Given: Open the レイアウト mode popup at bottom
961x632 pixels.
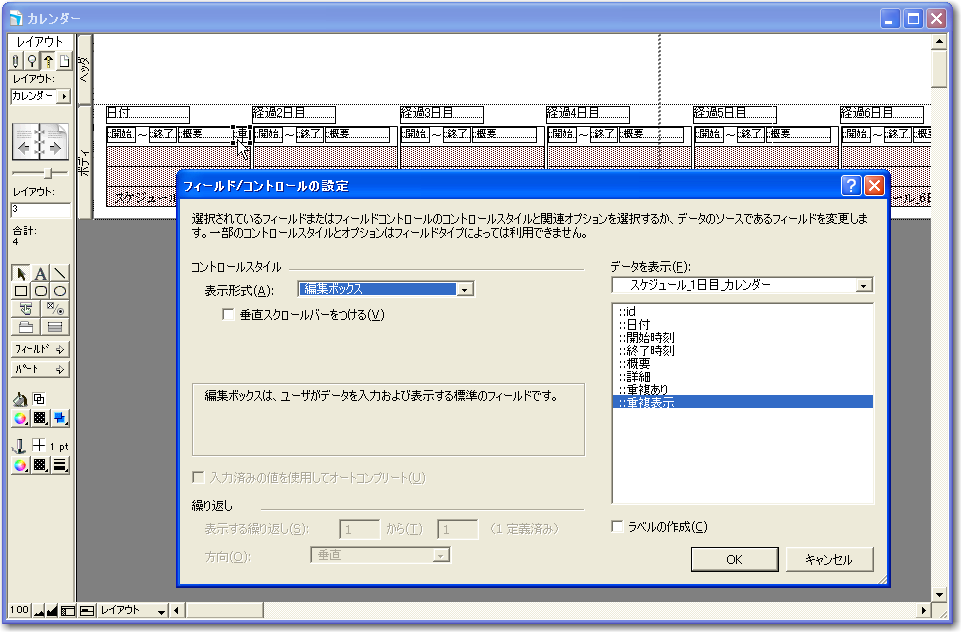Looking at the screenshot, I should pyautogui.click(x=128, y=610).
